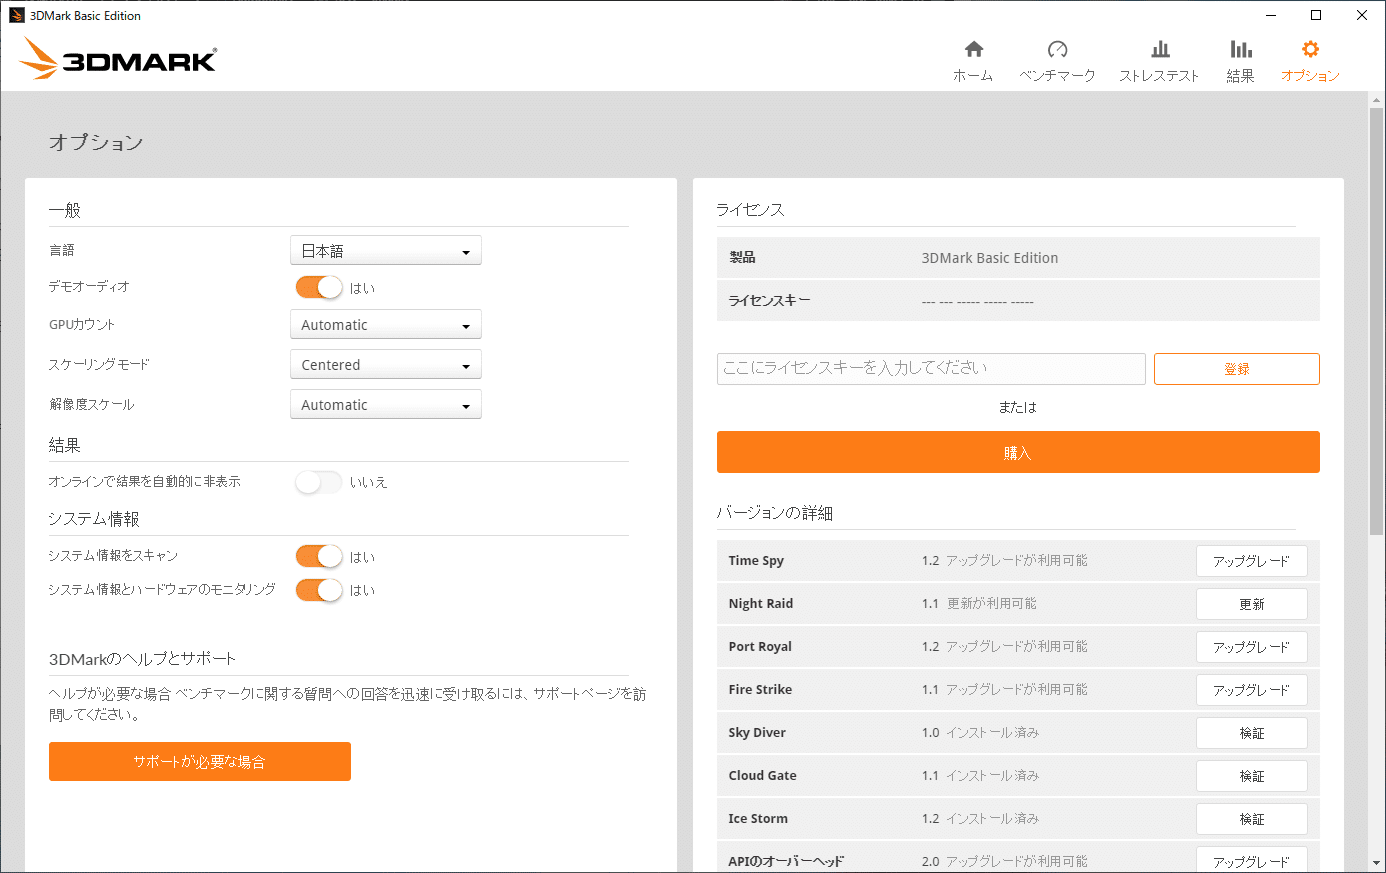1386x873 pixels.
Task: Maximize the 3DMark window
Action: pos(1316,15)
